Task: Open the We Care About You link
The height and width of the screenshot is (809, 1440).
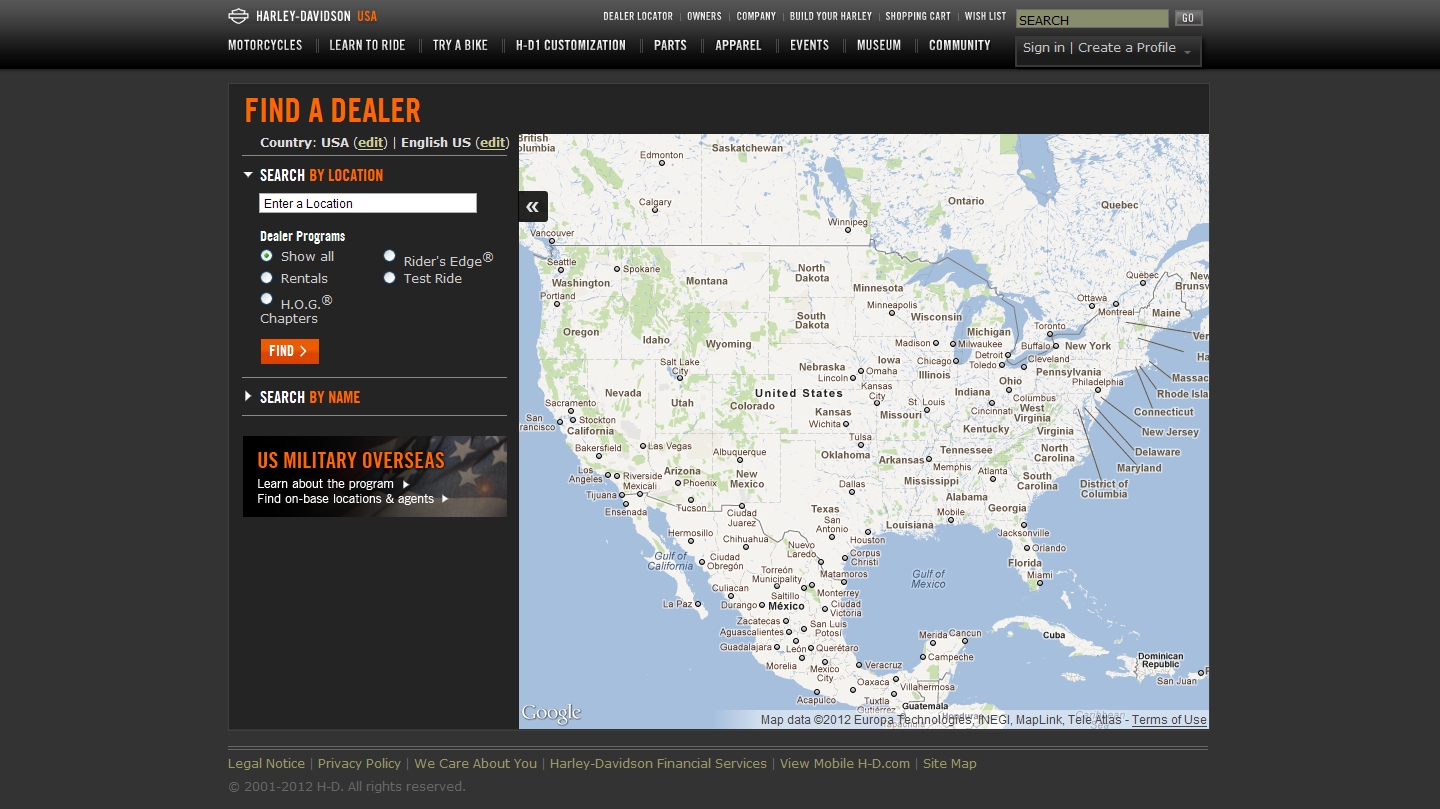Action: (x=475, y=763)
